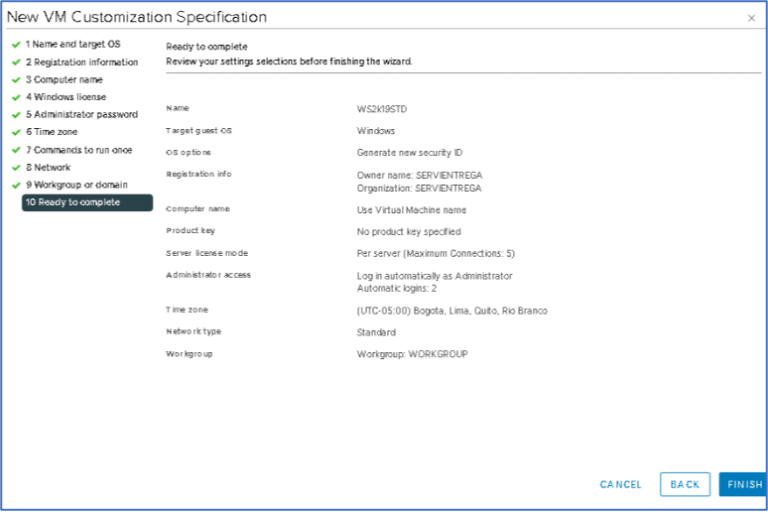Select the highlighted Ready to complete step
This screenshot has height=512, width=768.
click(x=87, y=203)
